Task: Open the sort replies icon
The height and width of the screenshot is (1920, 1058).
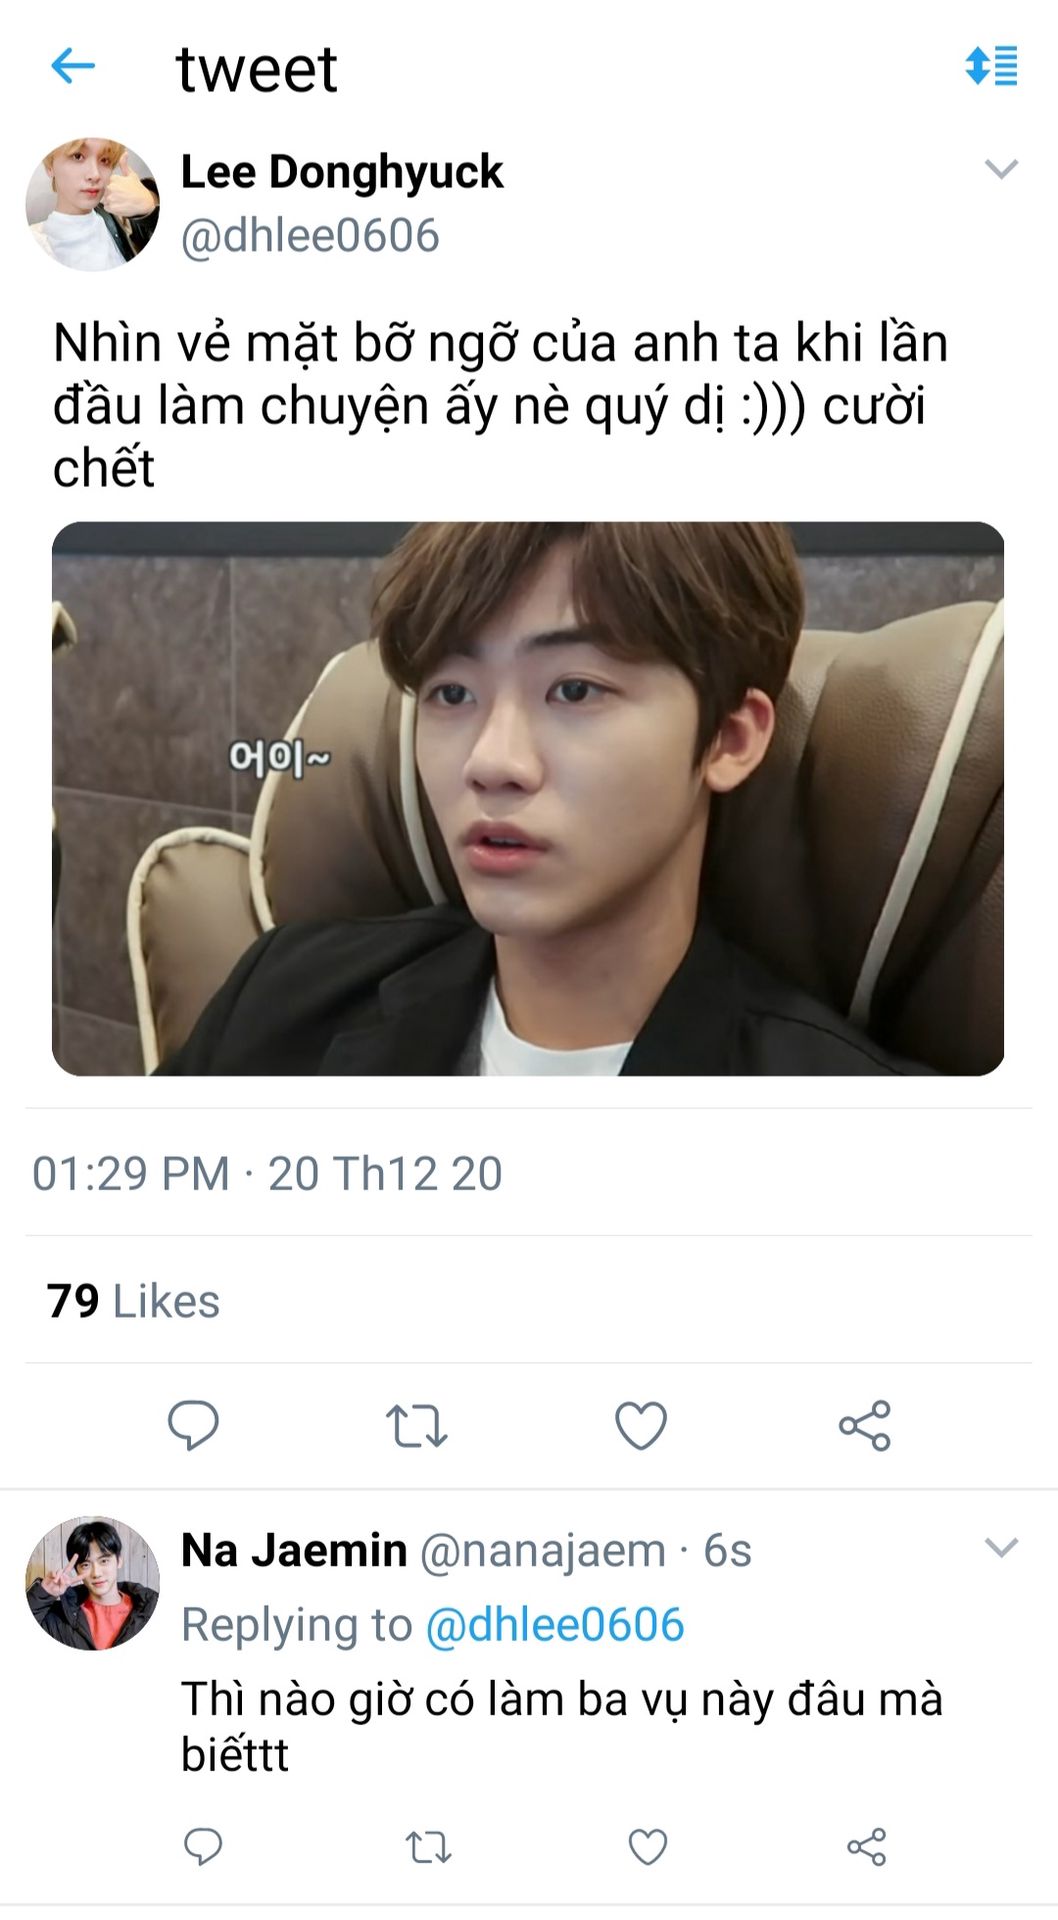Action: click(x=990, y=66)
